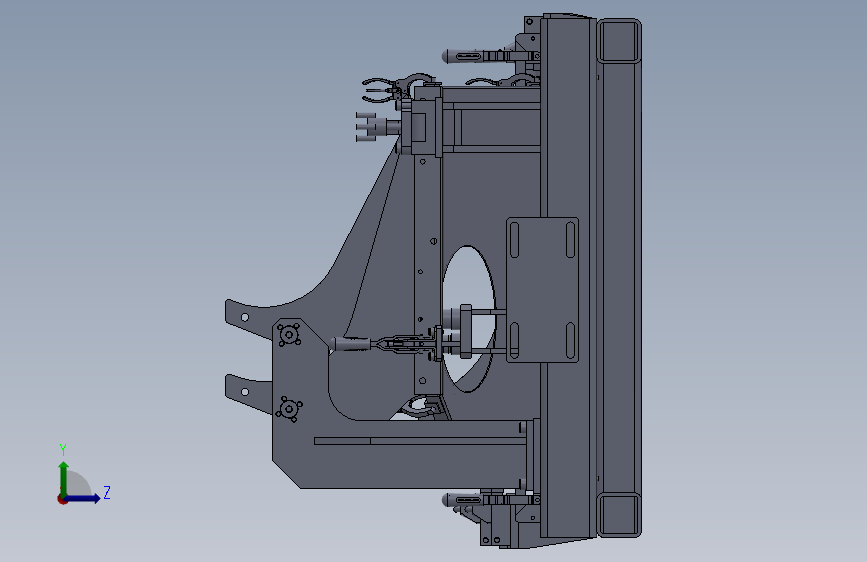Click the blue Z axis arrow of the triad
Viewport: 867px width, 562px height.
pyautogui.click(x=83, y=498)
